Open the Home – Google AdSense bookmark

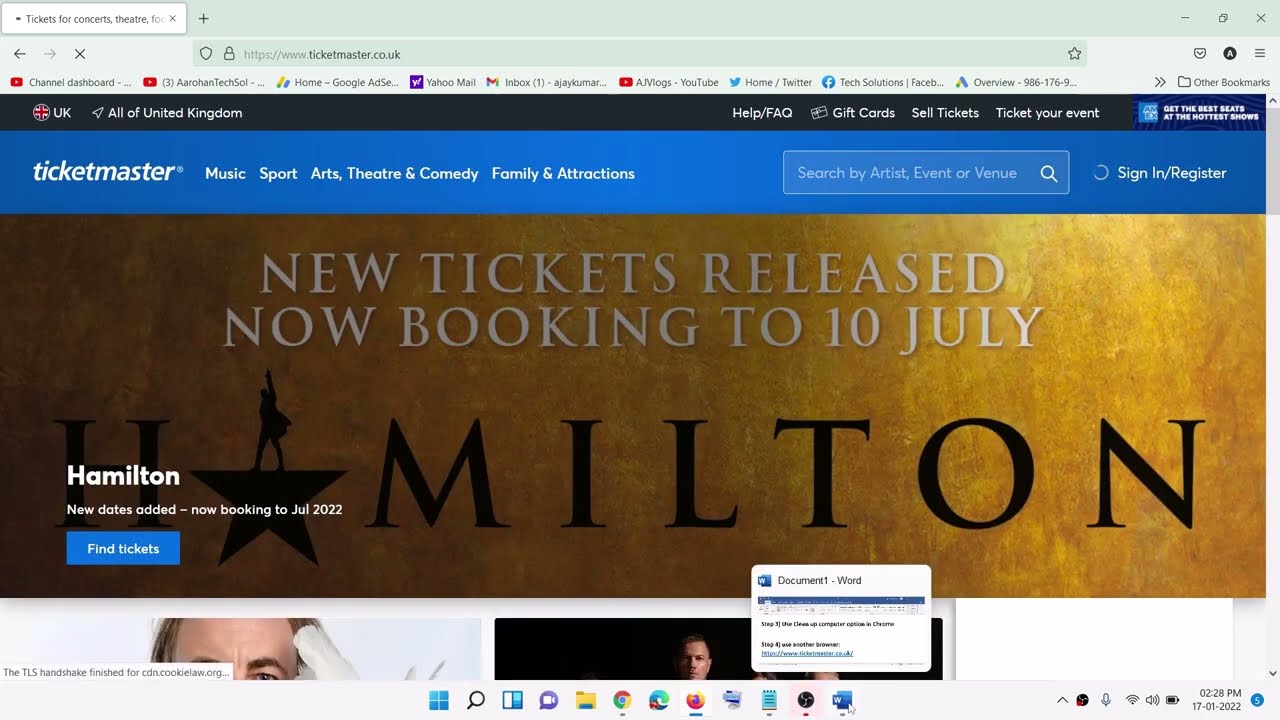coord(338,82)
